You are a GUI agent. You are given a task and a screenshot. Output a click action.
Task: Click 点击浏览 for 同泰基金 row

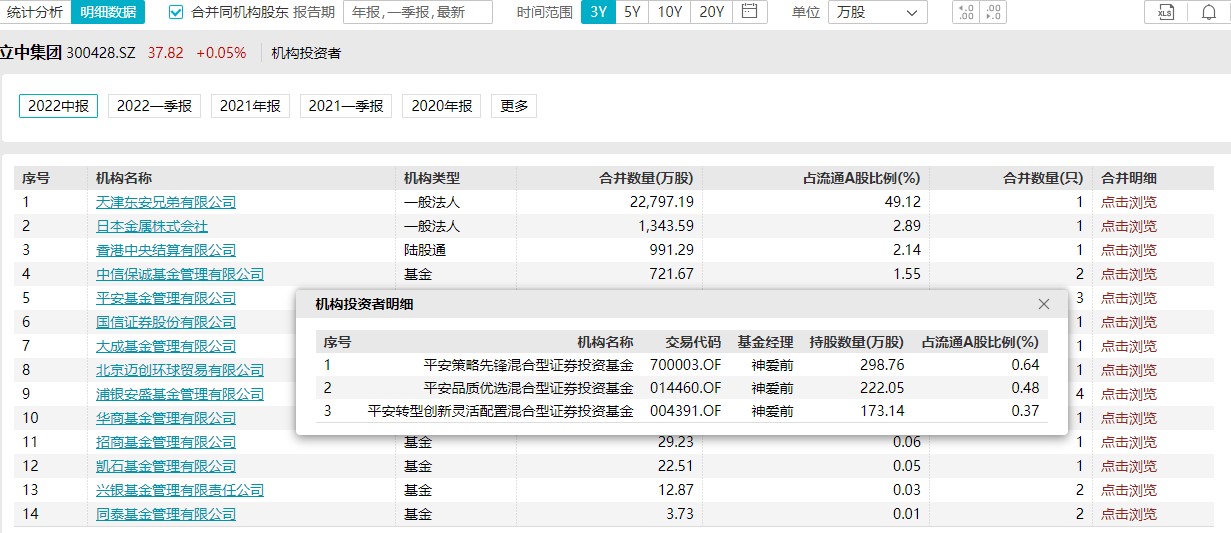1129,514
